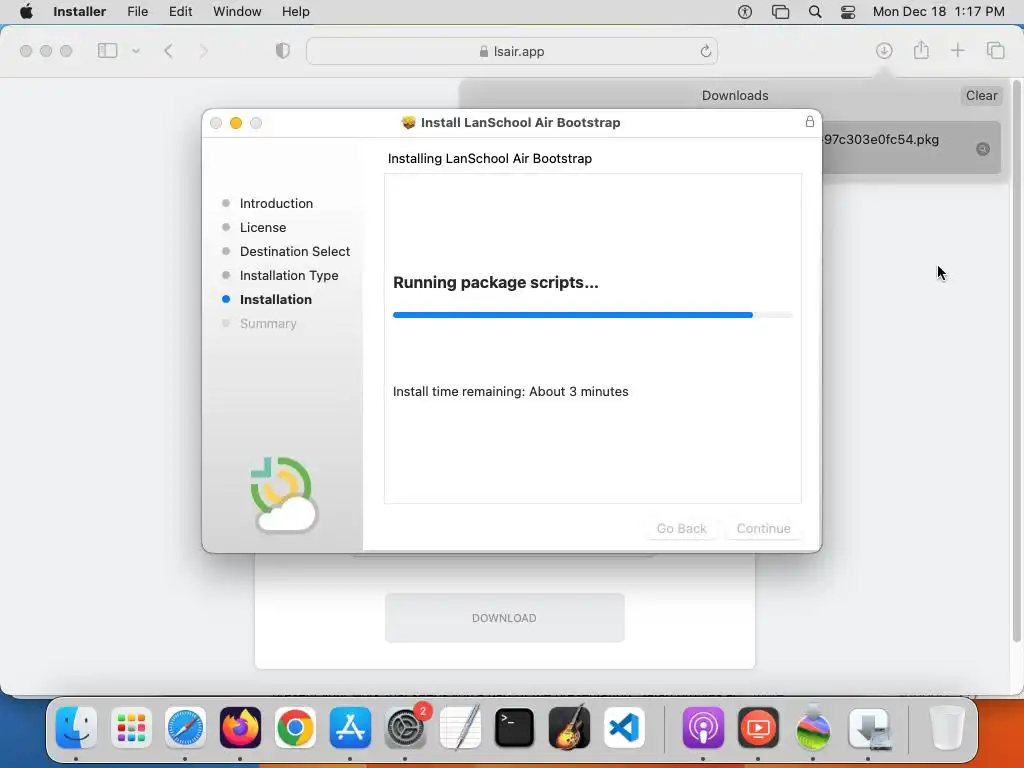Reload the lsair.app page

coord(705,51)
